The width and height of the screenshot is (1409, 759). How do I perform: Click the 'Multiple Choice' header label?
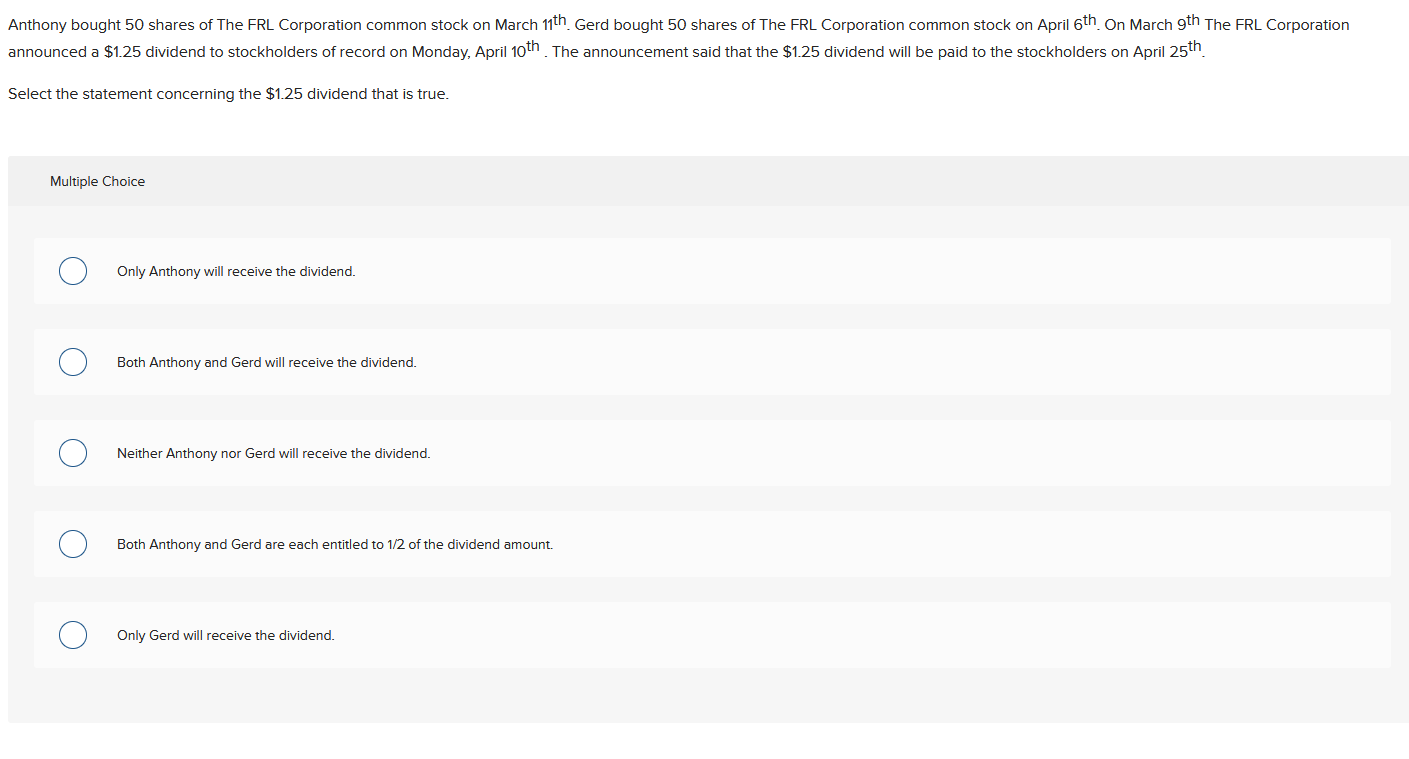[97, 181]
